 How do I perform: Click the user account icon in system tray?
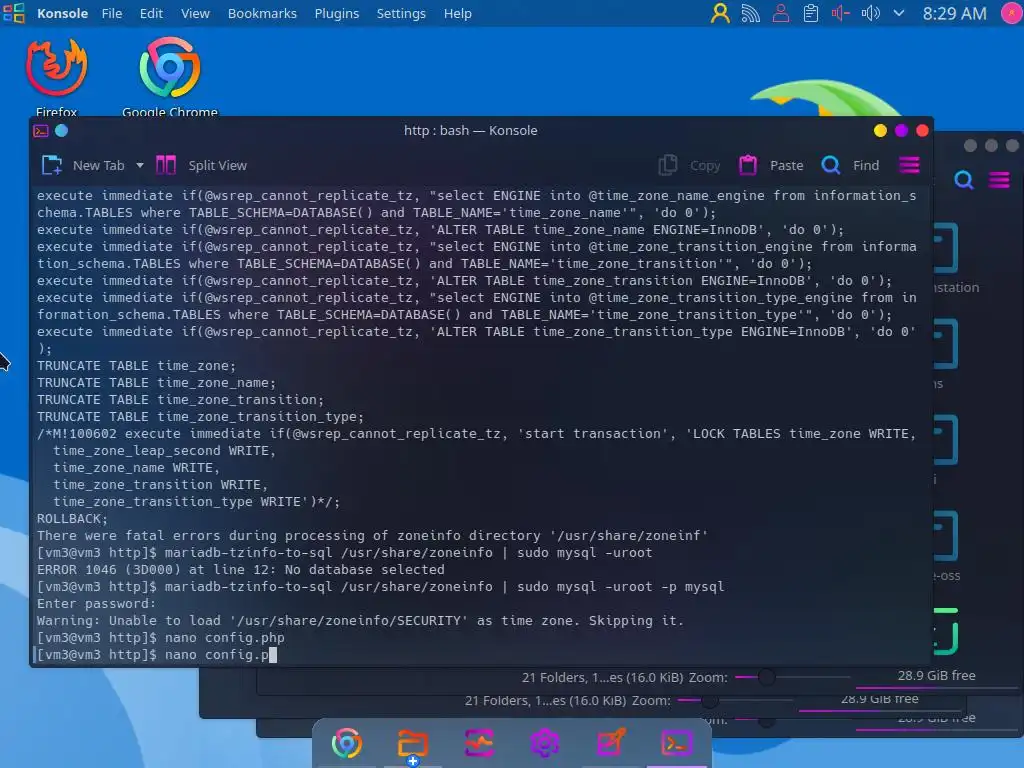coord(720,13)
